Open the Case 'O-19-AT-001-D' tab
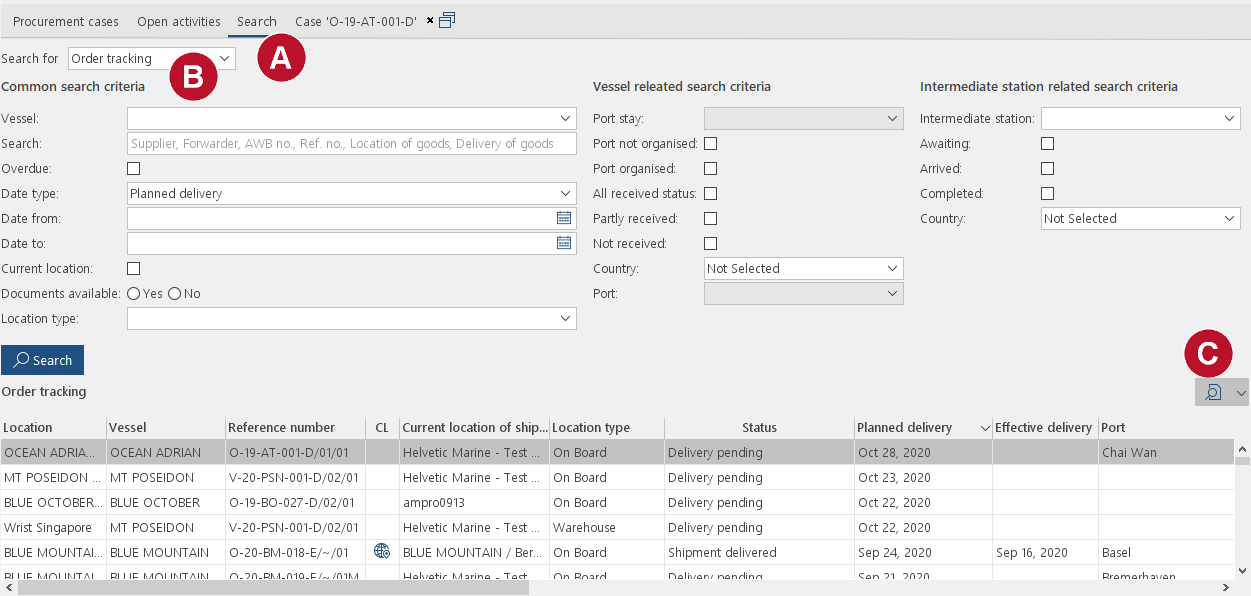 [x=356, y=21]
